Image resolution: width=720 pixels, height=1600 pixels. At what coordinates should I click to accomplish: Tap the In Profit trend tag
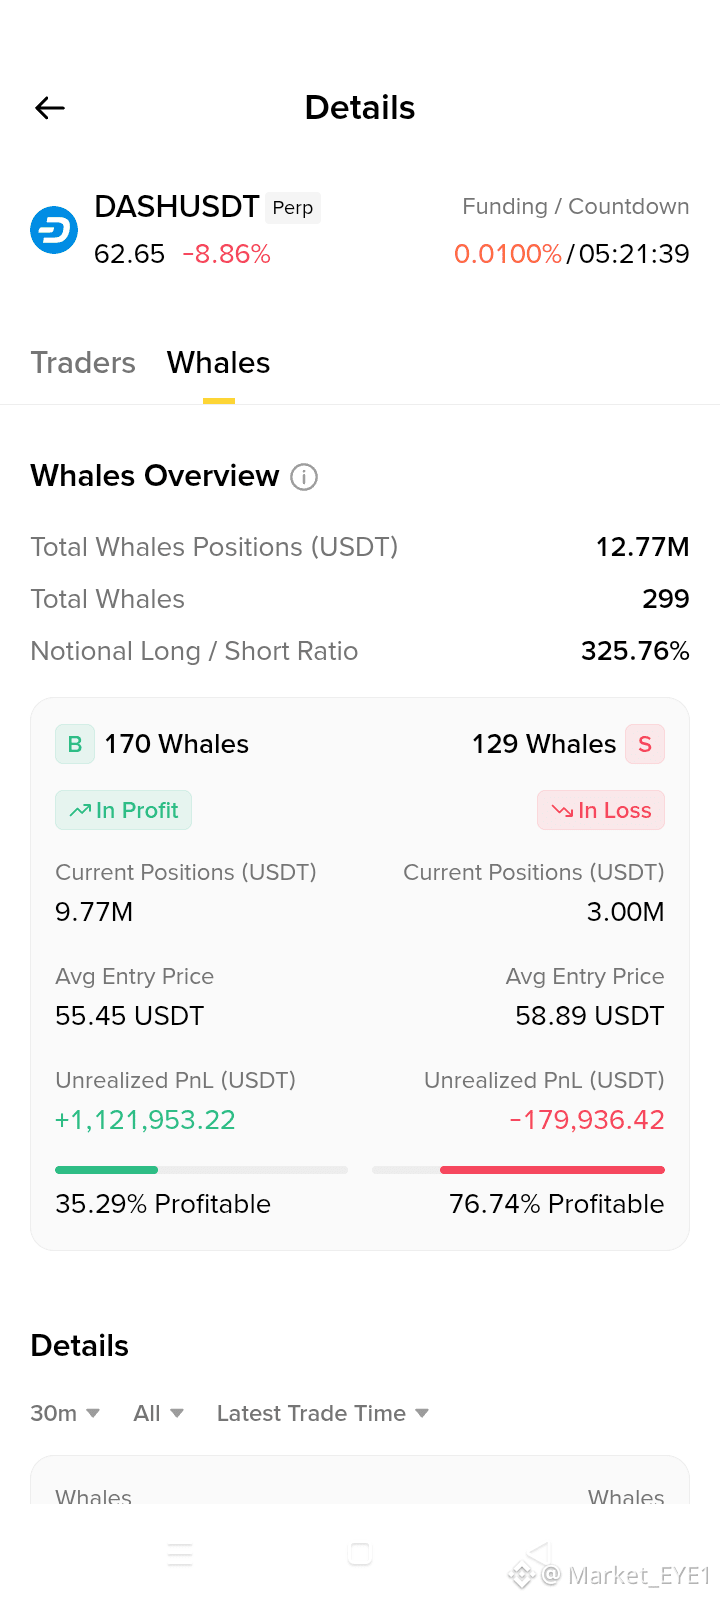click(x=123, y=810)
